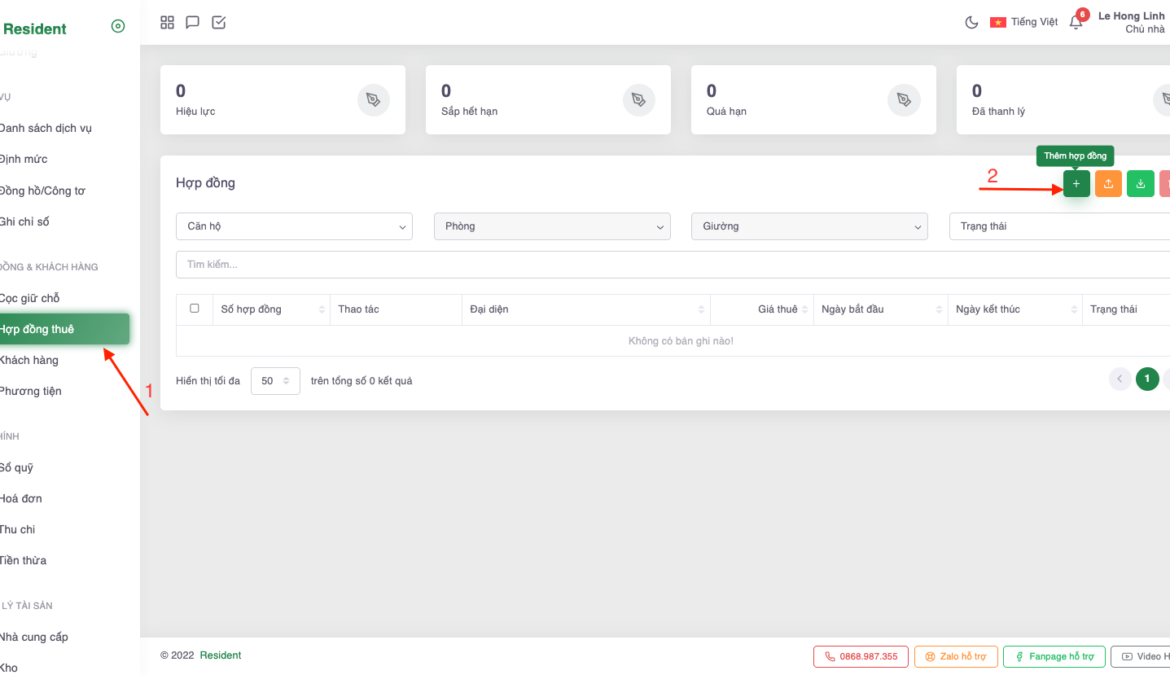Expand the Căn hộ dropdown filter
Viewport: 1170px width, 675px height.
coord(294,227)
